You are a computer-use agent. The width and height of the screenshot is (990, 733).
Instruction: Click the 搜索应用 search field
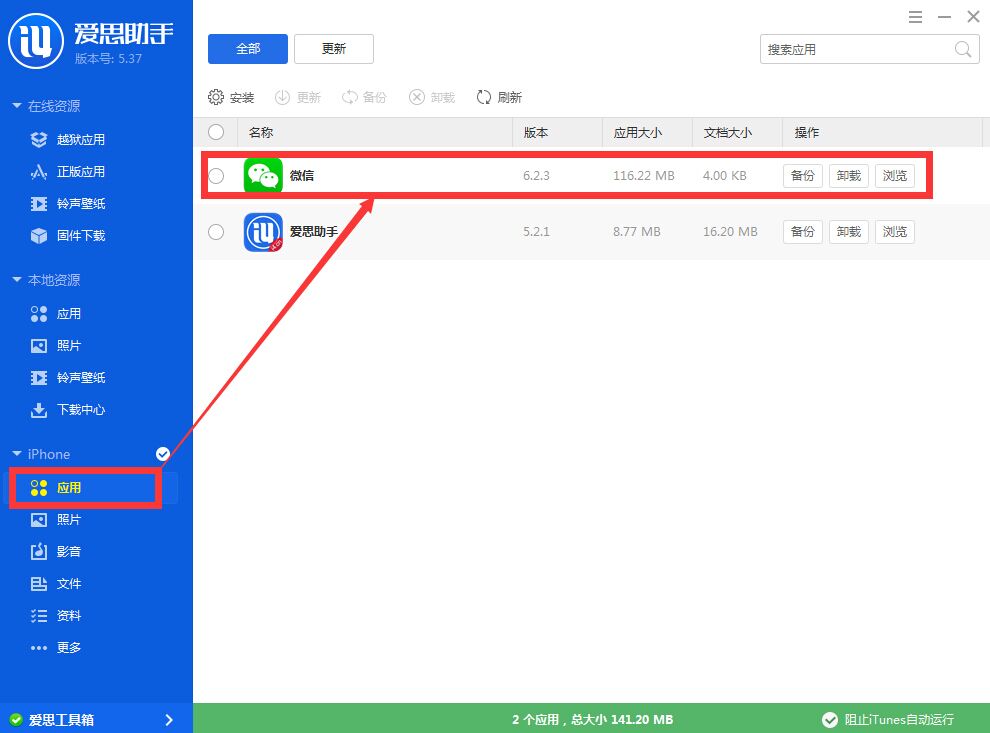coord(860,48)
